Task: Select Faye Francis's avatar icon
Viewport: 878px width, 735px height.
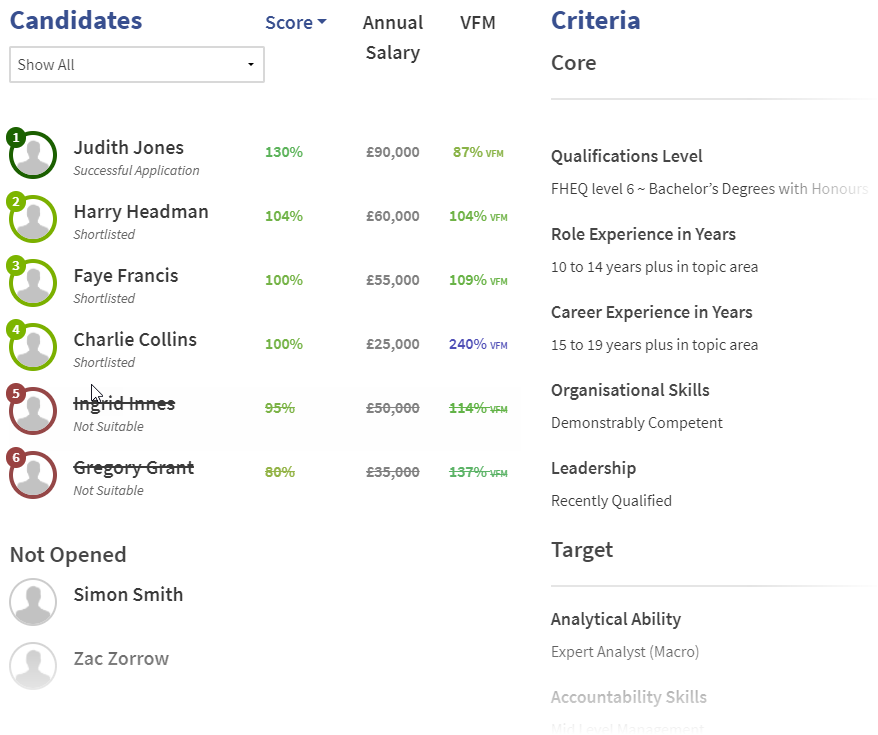Action: (34, 283)
